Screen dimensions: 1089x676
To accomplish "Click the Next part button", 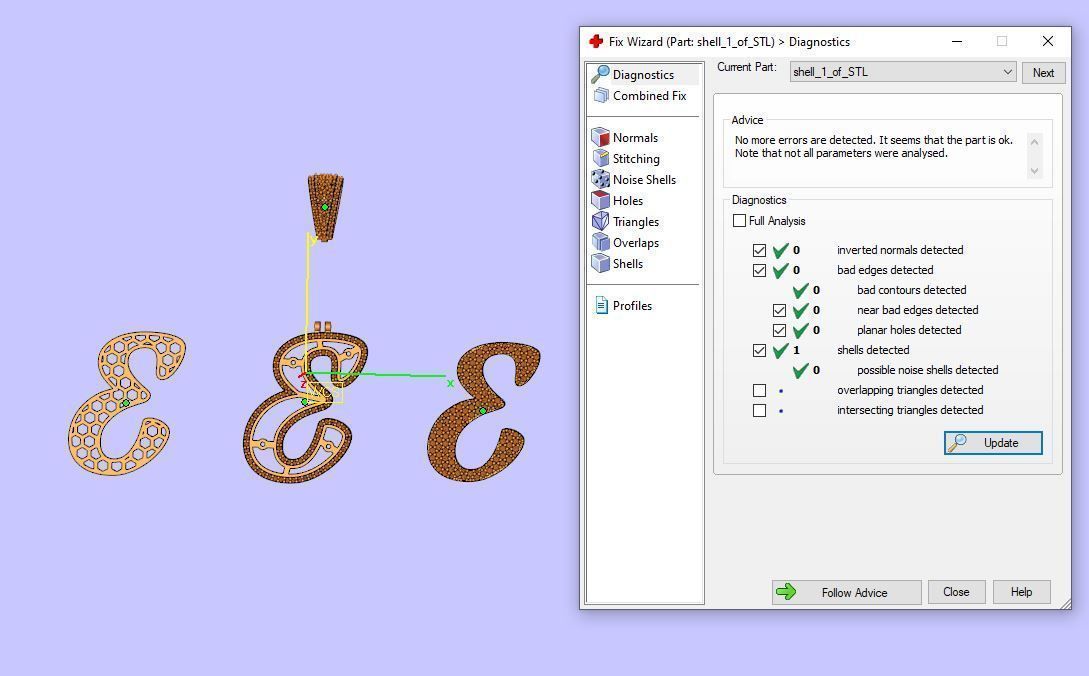I will click(x=1043, y=72).
